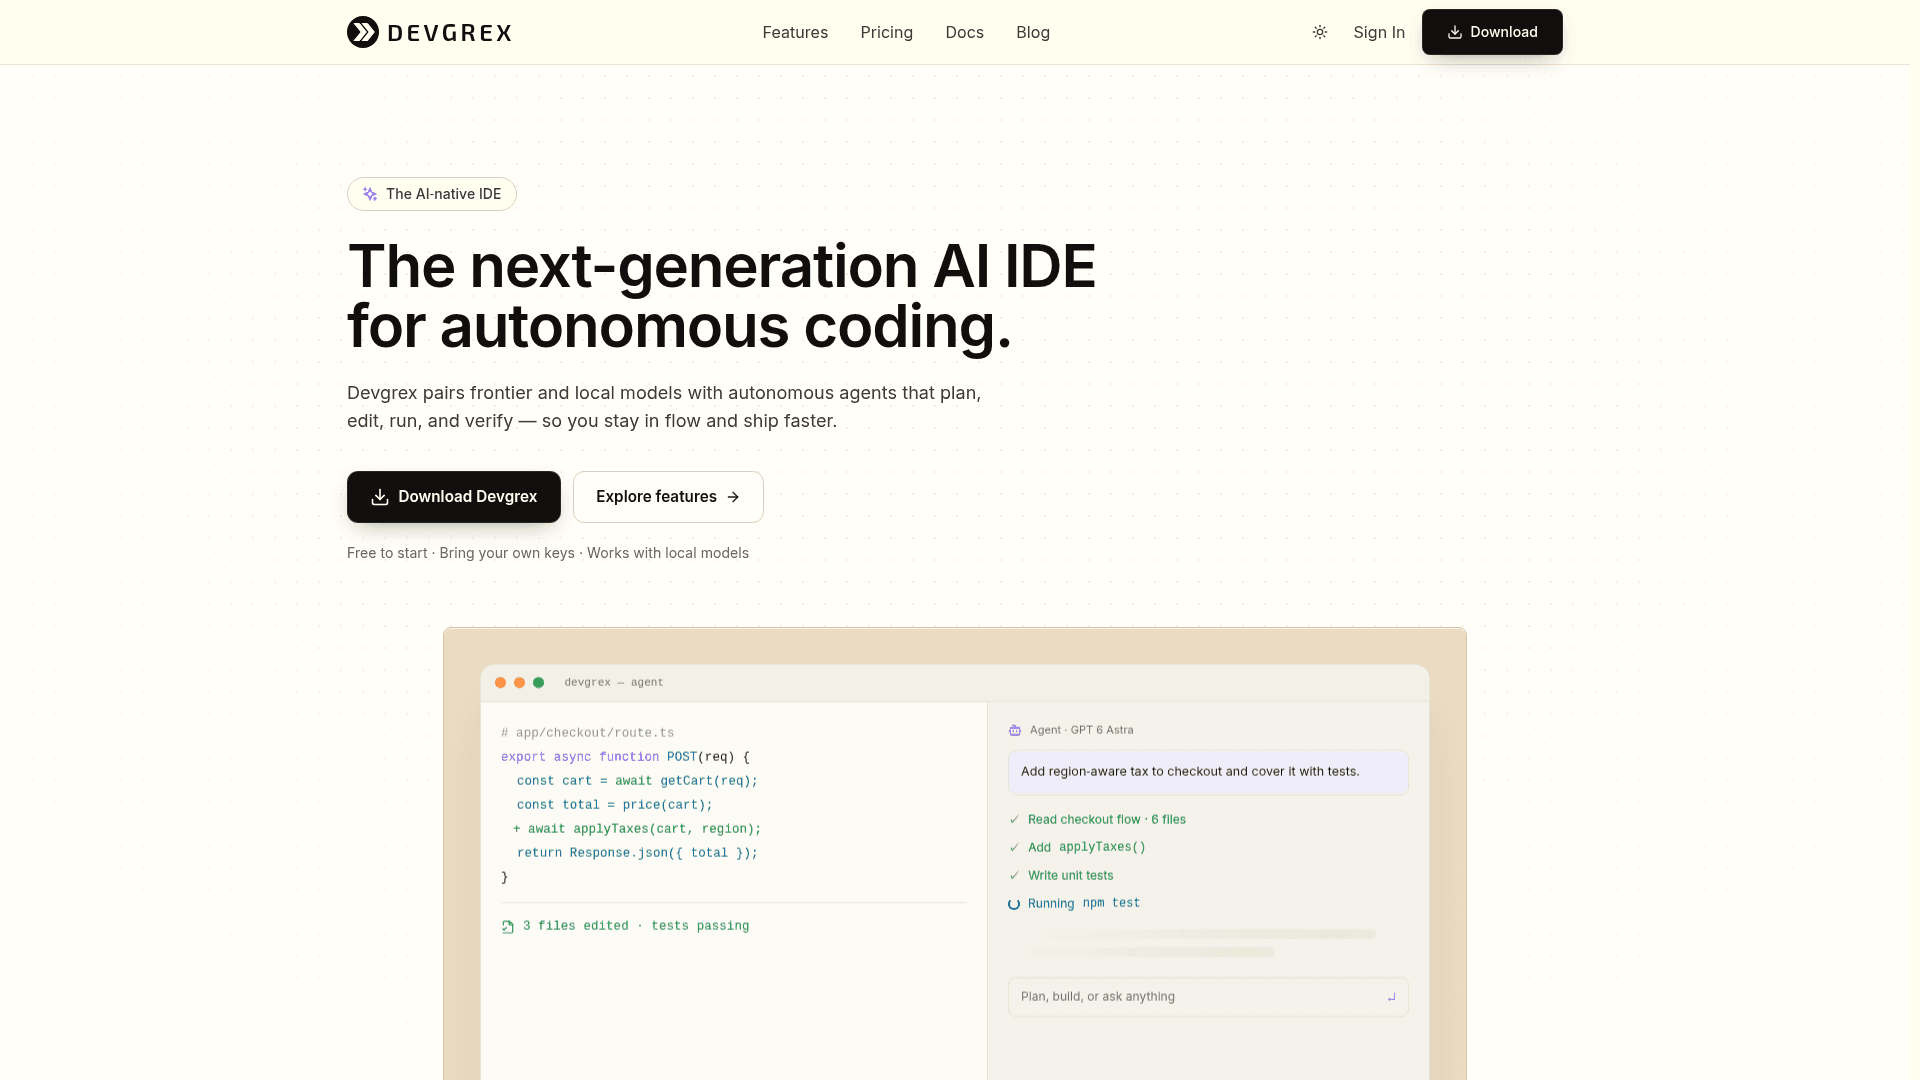This screenshot has height=1080, width=1920.
Task: Open the Pricing nav item
Action: coord(886,32)
